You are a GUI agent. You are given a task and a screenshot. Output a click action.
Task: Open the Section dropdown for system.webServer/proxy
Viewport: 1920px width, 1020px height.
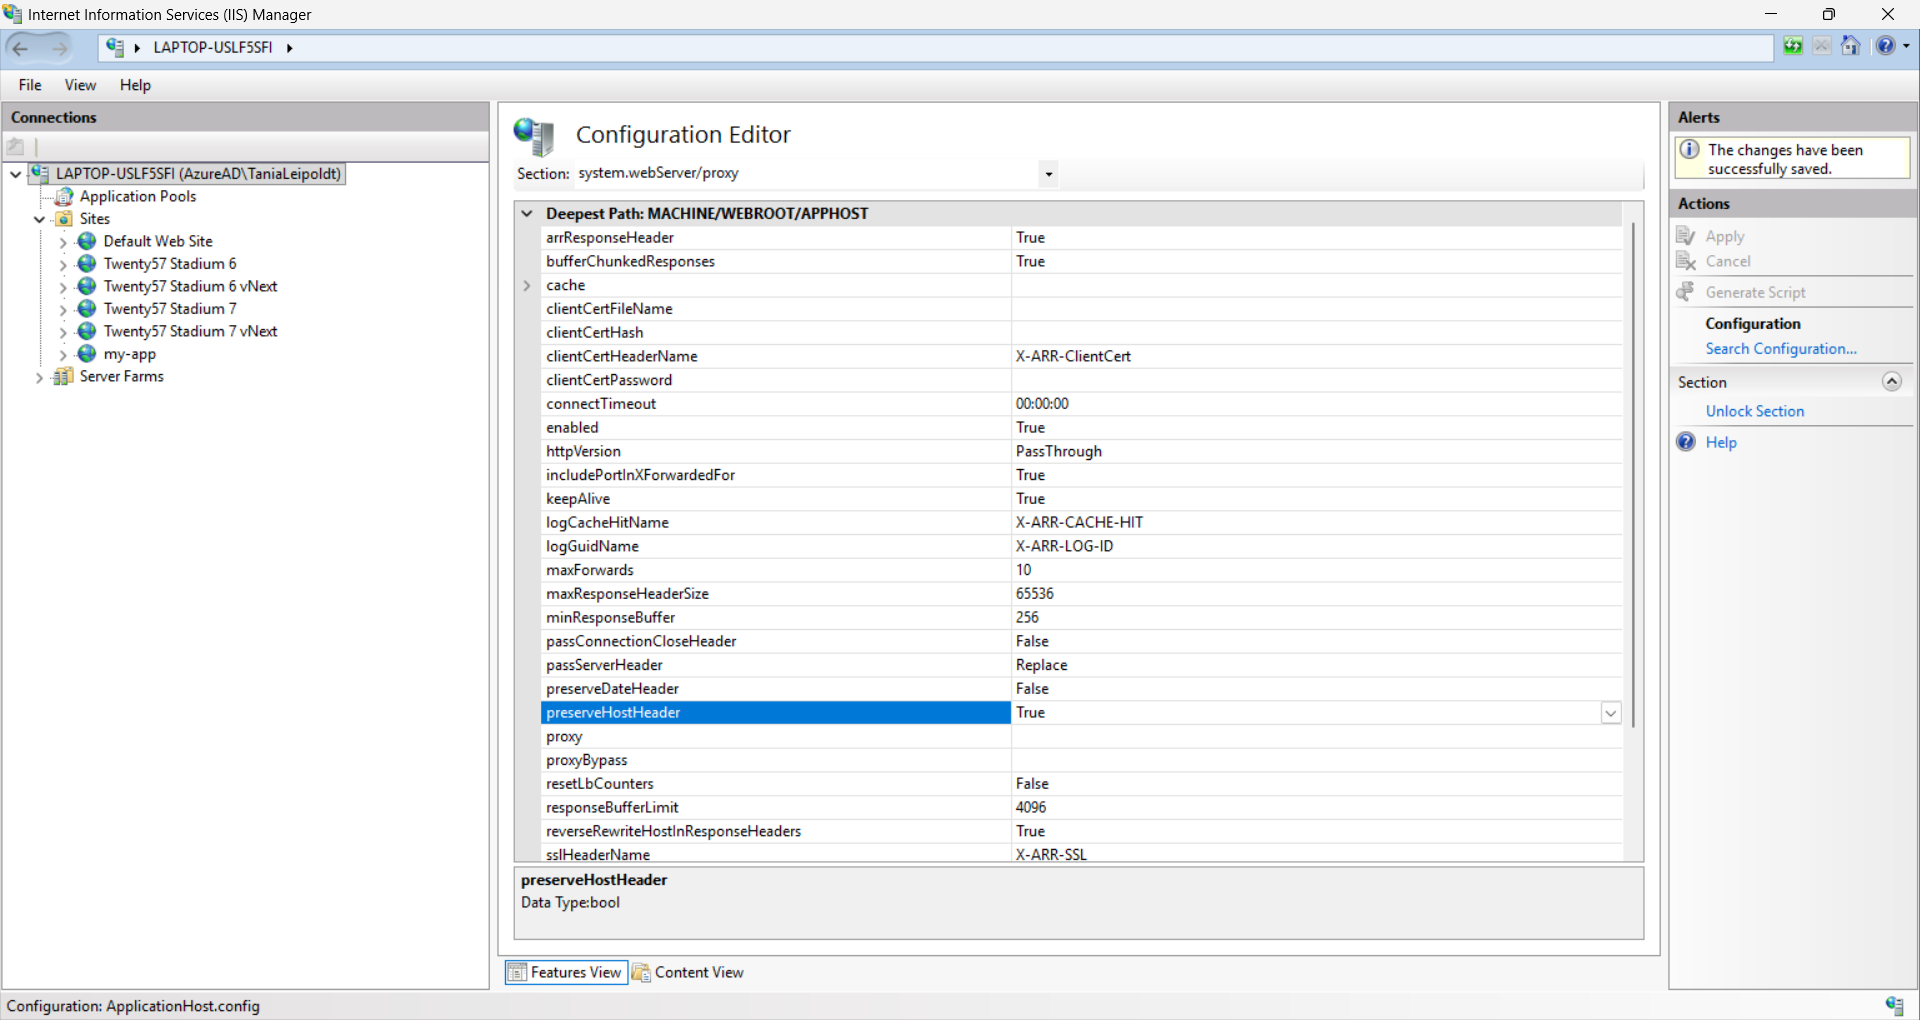pos(1048,174)
